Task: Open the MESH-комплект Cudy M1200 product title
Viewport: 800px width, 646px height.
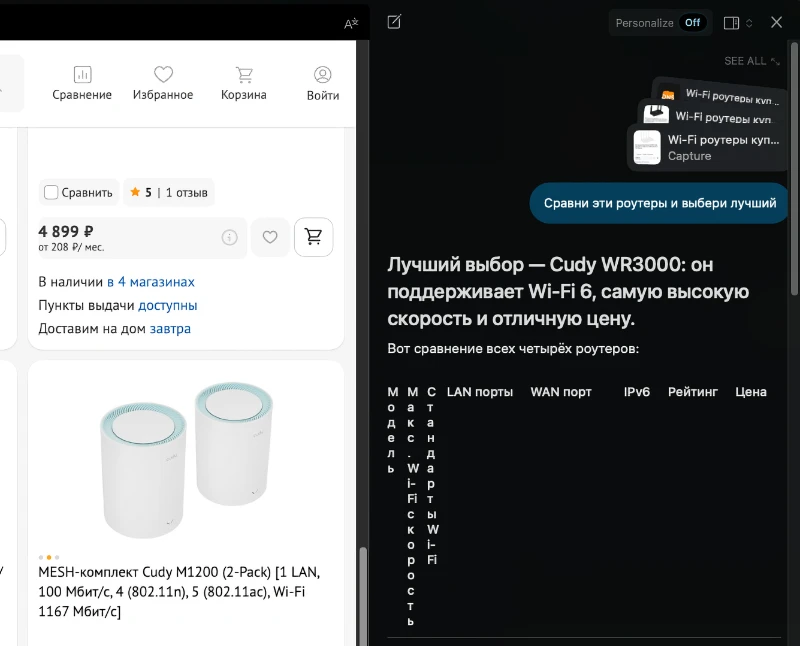Action: pos(179,591)
